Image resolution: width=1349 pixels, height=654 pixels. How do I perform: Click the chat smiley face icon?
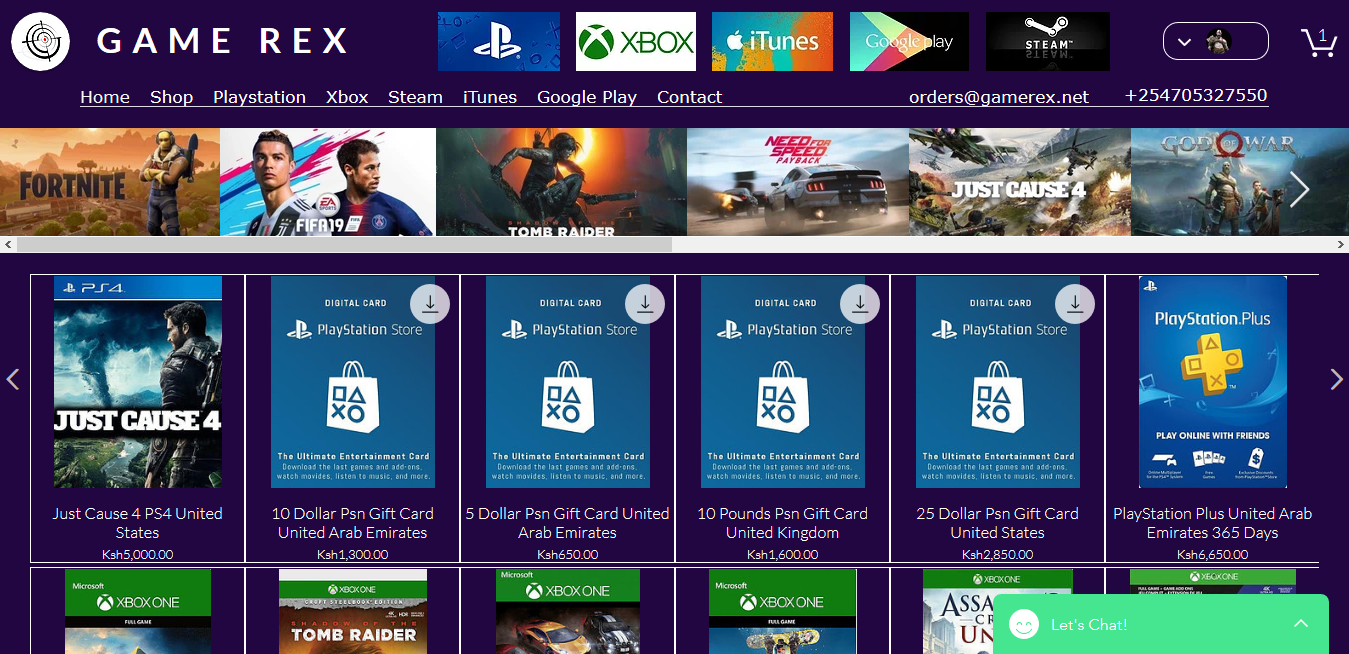tap(1023, 624)
